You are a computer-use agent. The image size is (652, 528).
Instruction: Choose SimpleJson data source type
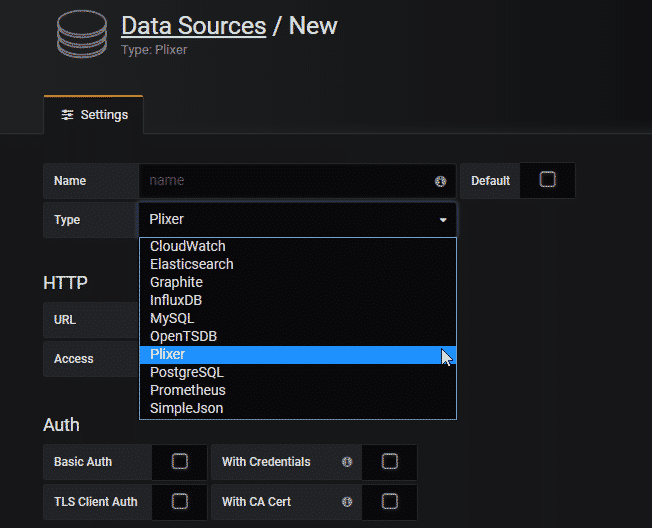pyautogui.click(x=298, y=408)
